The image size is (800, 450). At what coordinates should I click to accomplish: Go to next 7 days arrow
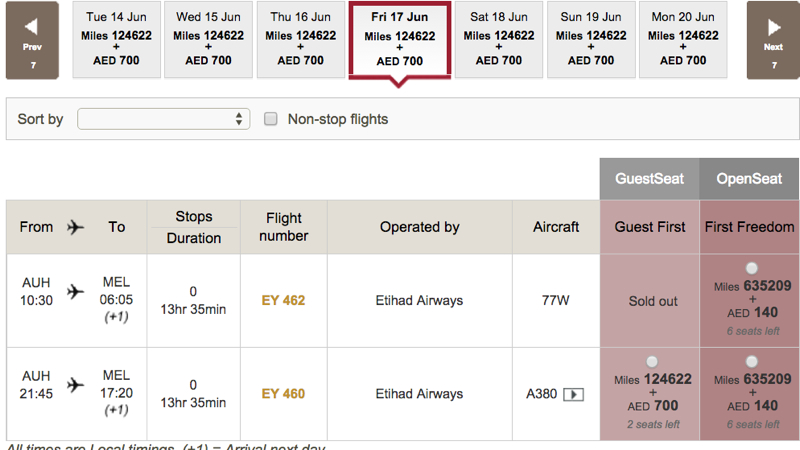(x=773, y=40)
